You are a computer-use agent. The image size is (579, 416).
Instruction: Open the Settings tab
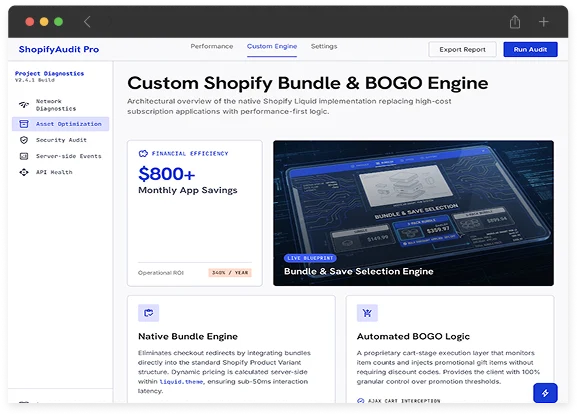tap(324, 47)
